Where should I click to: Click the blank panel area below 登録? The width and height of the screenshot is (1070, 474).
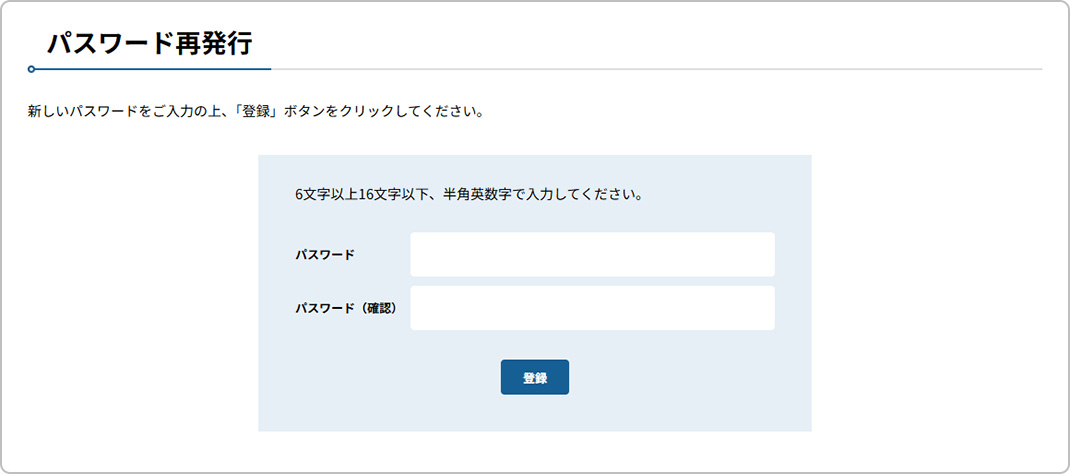[x=535, y=415]
